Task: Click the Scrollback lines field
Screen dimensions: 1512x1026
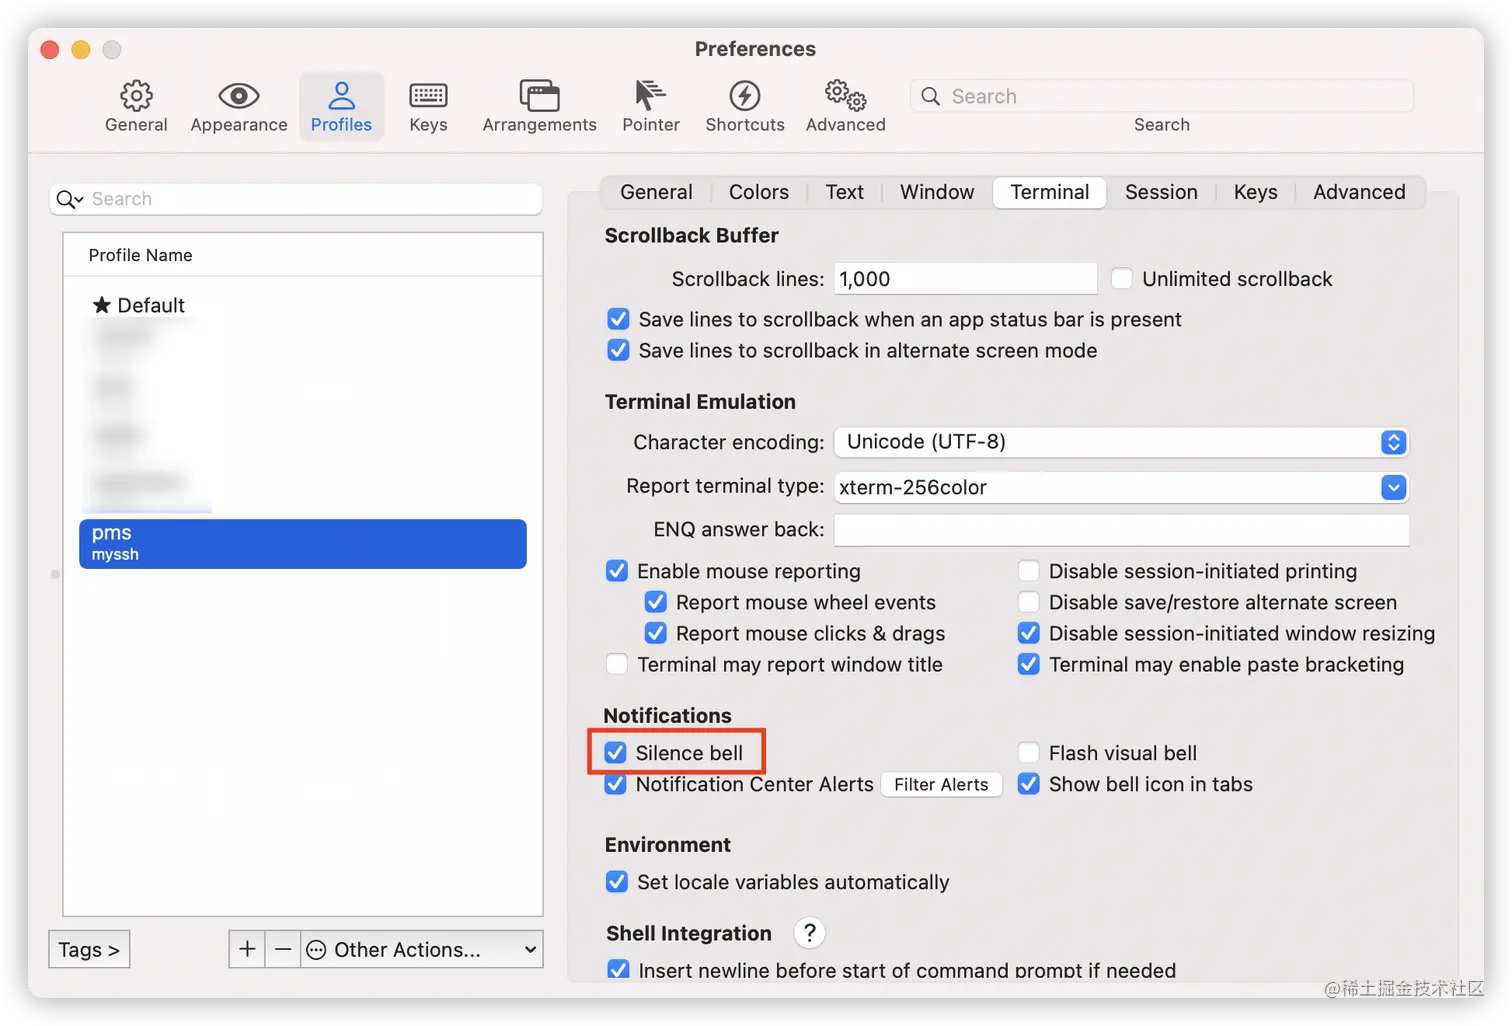Action: [965, 279]
